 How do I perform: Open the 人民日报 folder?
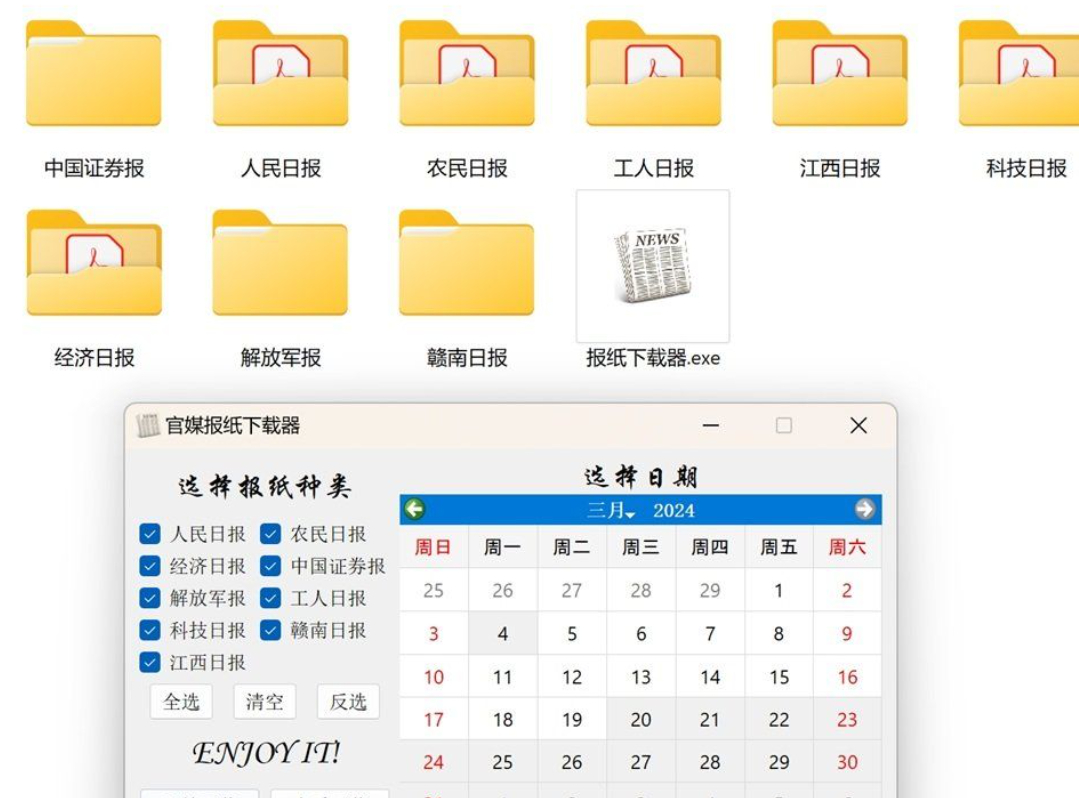[x=280, y=74]
